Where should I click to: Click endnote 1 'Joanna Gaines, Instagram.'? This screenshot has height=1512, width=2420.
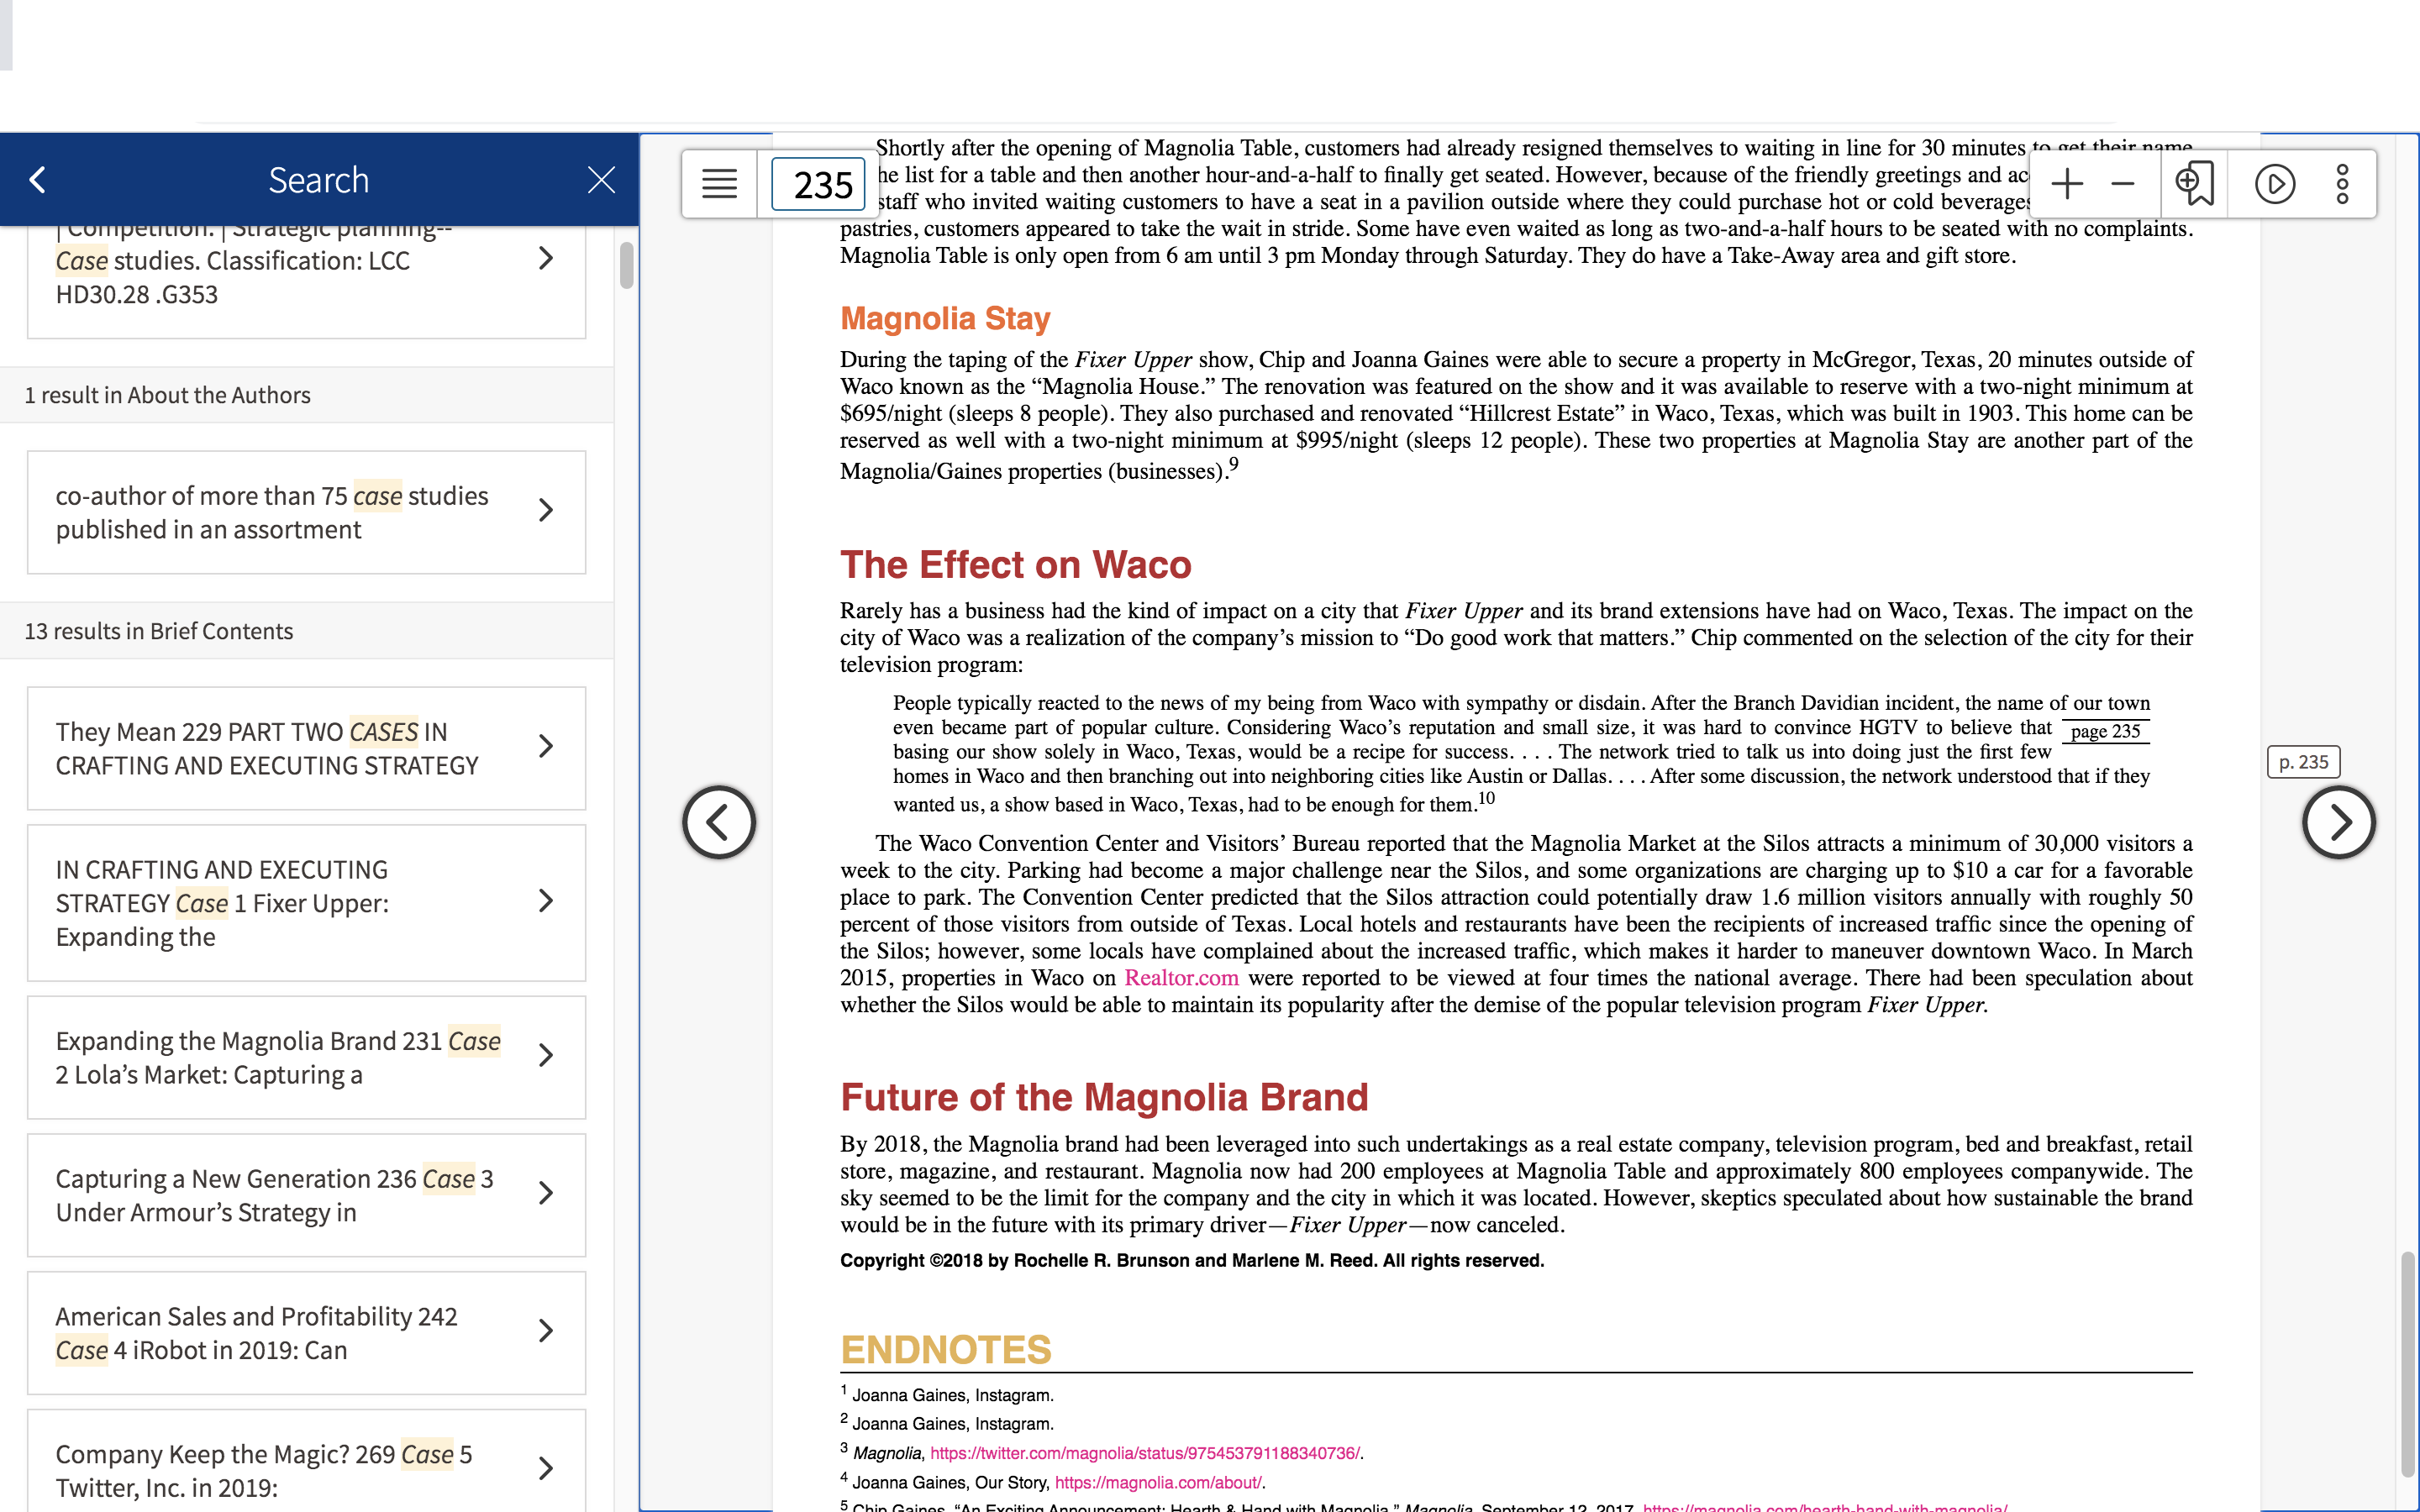tap(947, 1395)
